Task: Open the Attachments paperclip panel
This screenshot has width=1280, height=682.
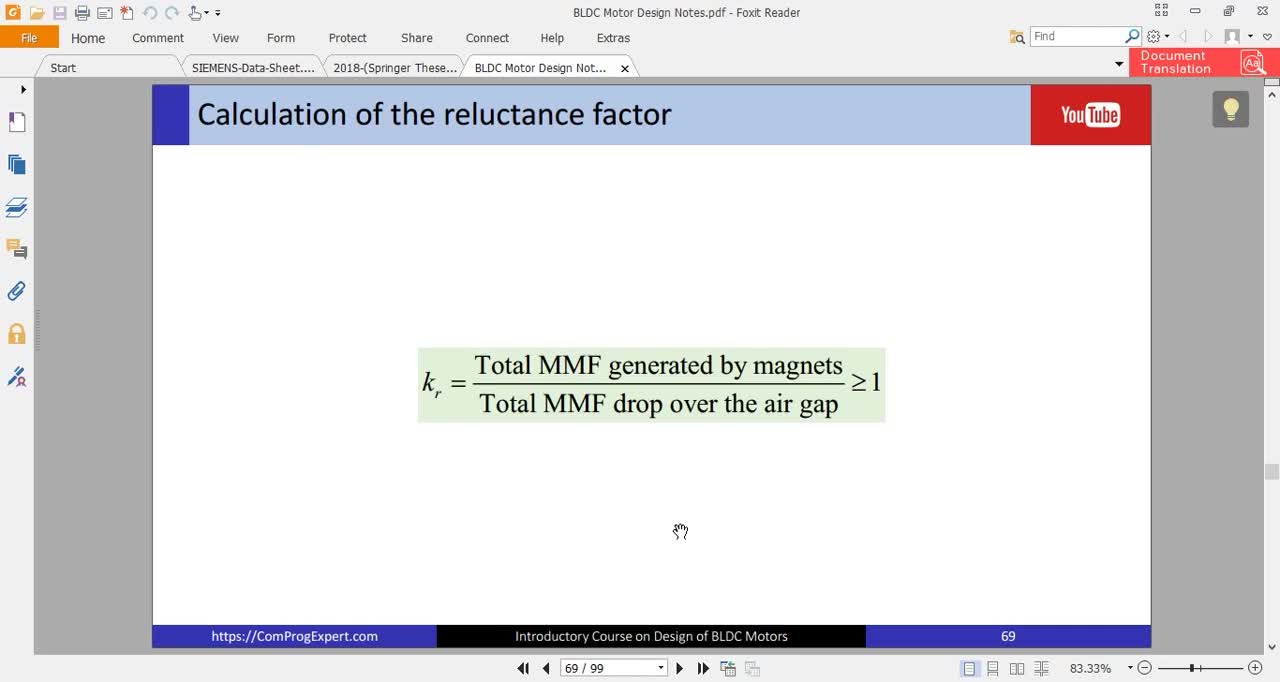Action: pyautogui.click(x=17, y=291)
